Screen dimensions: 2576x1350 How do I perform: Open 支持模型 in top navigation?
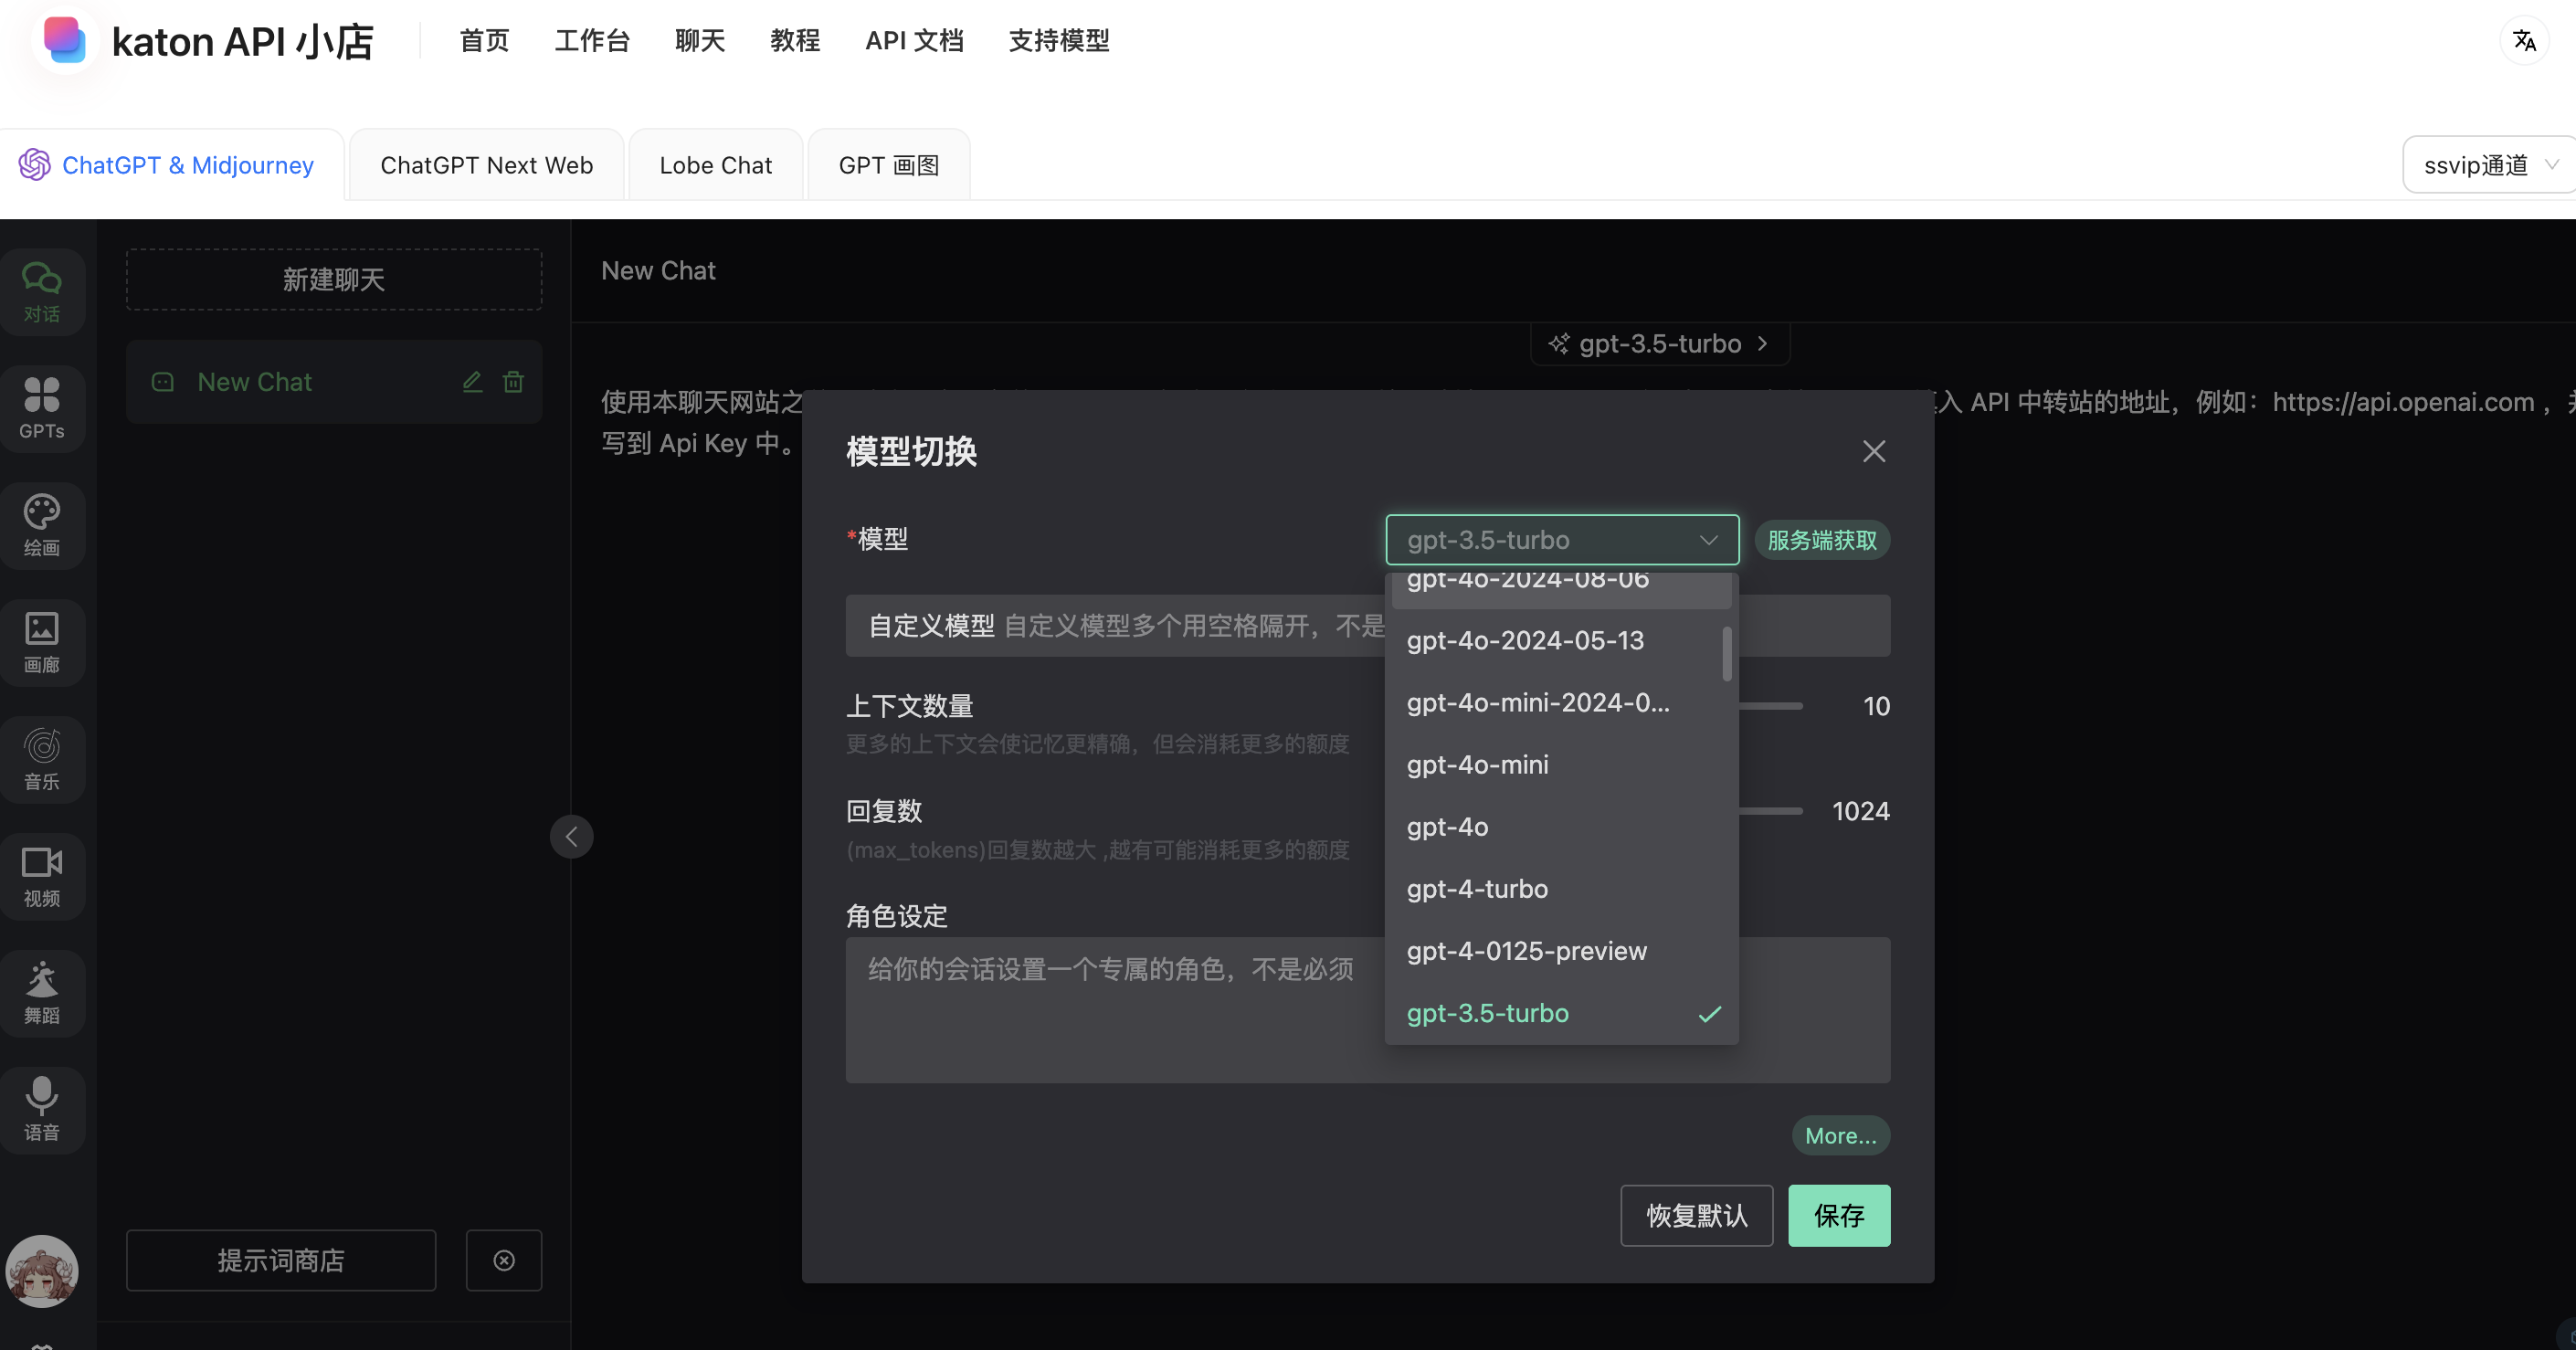pyautogui.click(x=1059, y=40)
